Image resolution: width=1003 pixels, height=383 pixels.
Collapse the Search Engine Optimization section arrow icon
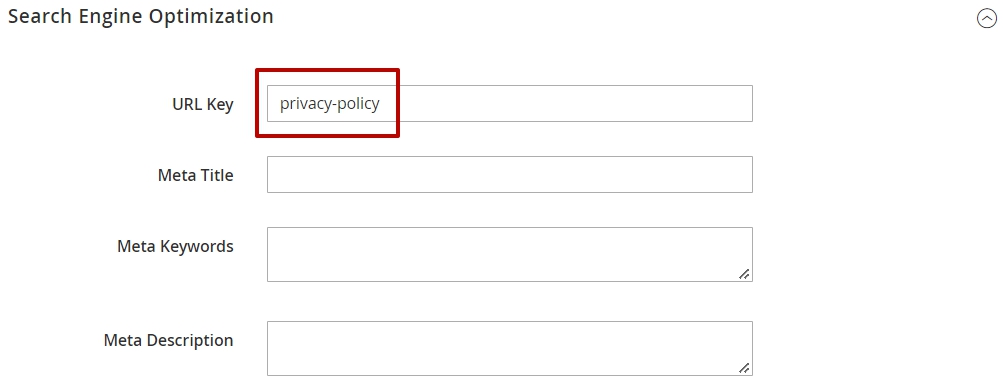pos(986,19)
